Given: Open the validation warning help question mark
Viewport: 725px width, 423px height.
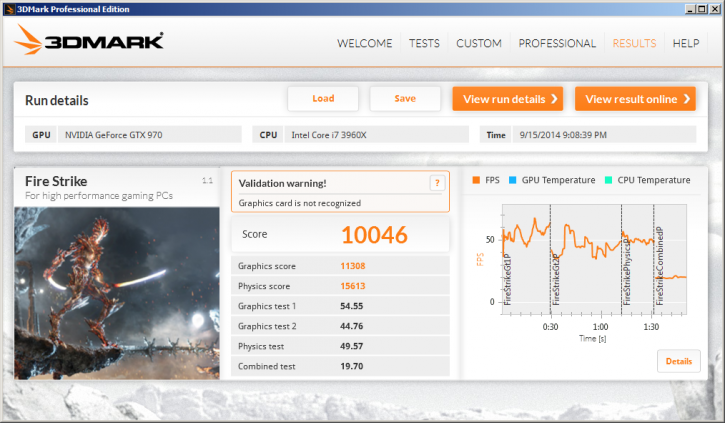Looking at the screenshot, I should pyautogui.click(x=437, y=183).
